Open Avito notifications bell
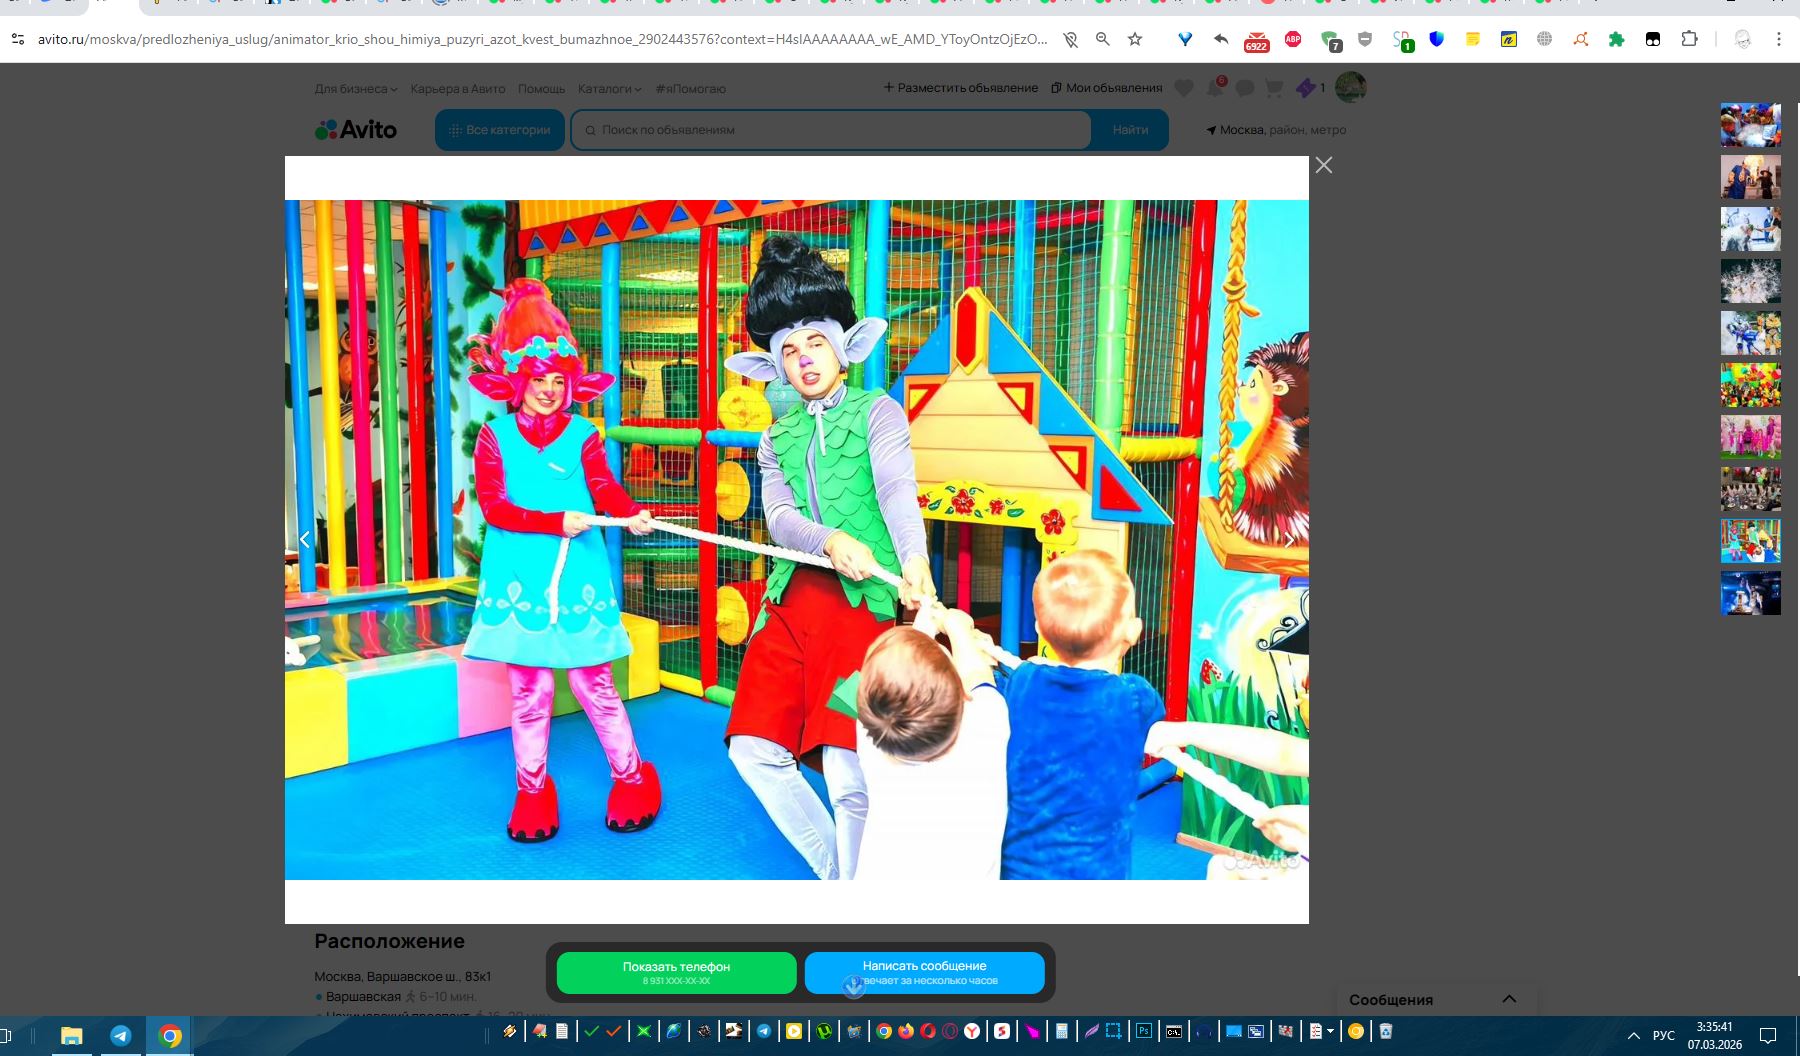Image resolution: width=1800 pixels, height=1056 pixels. pos(1215,88)
